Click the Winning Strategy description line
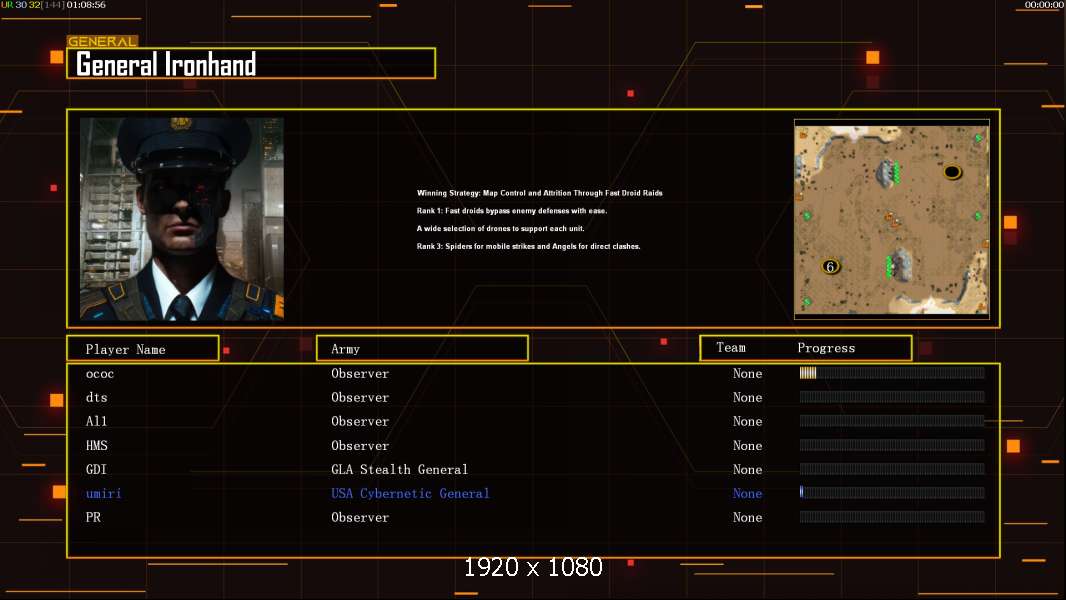The height and width of the screenshot is (600, 1066). coord(539,193)
